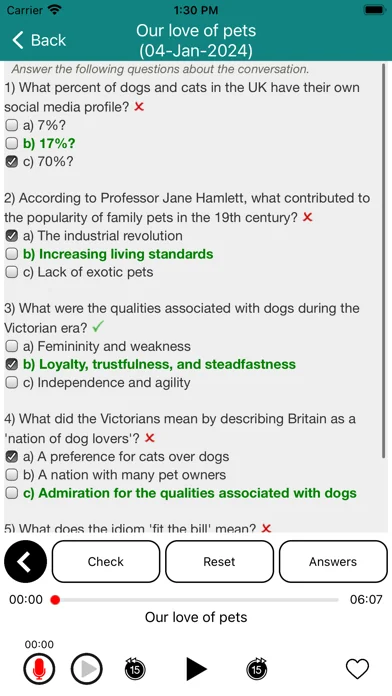Rewind audio by 15 seconds
The width and height of the screenshot is (392, 696).
135,669
